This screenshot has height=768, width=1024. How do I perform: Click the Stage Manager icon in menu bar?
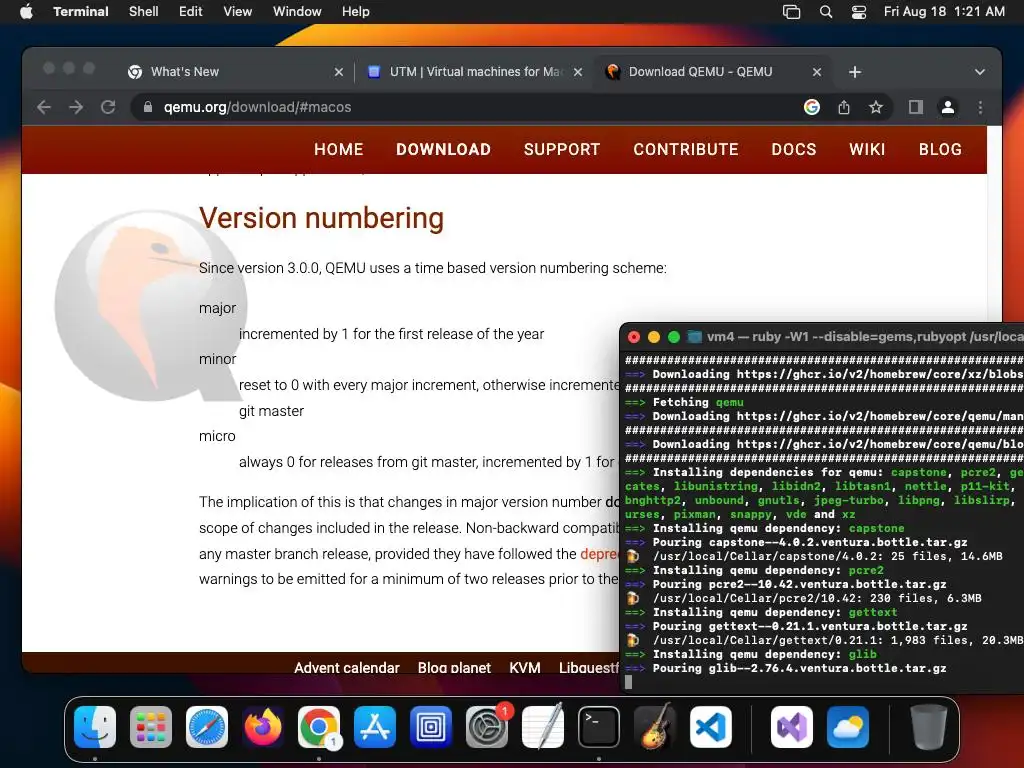791,12
